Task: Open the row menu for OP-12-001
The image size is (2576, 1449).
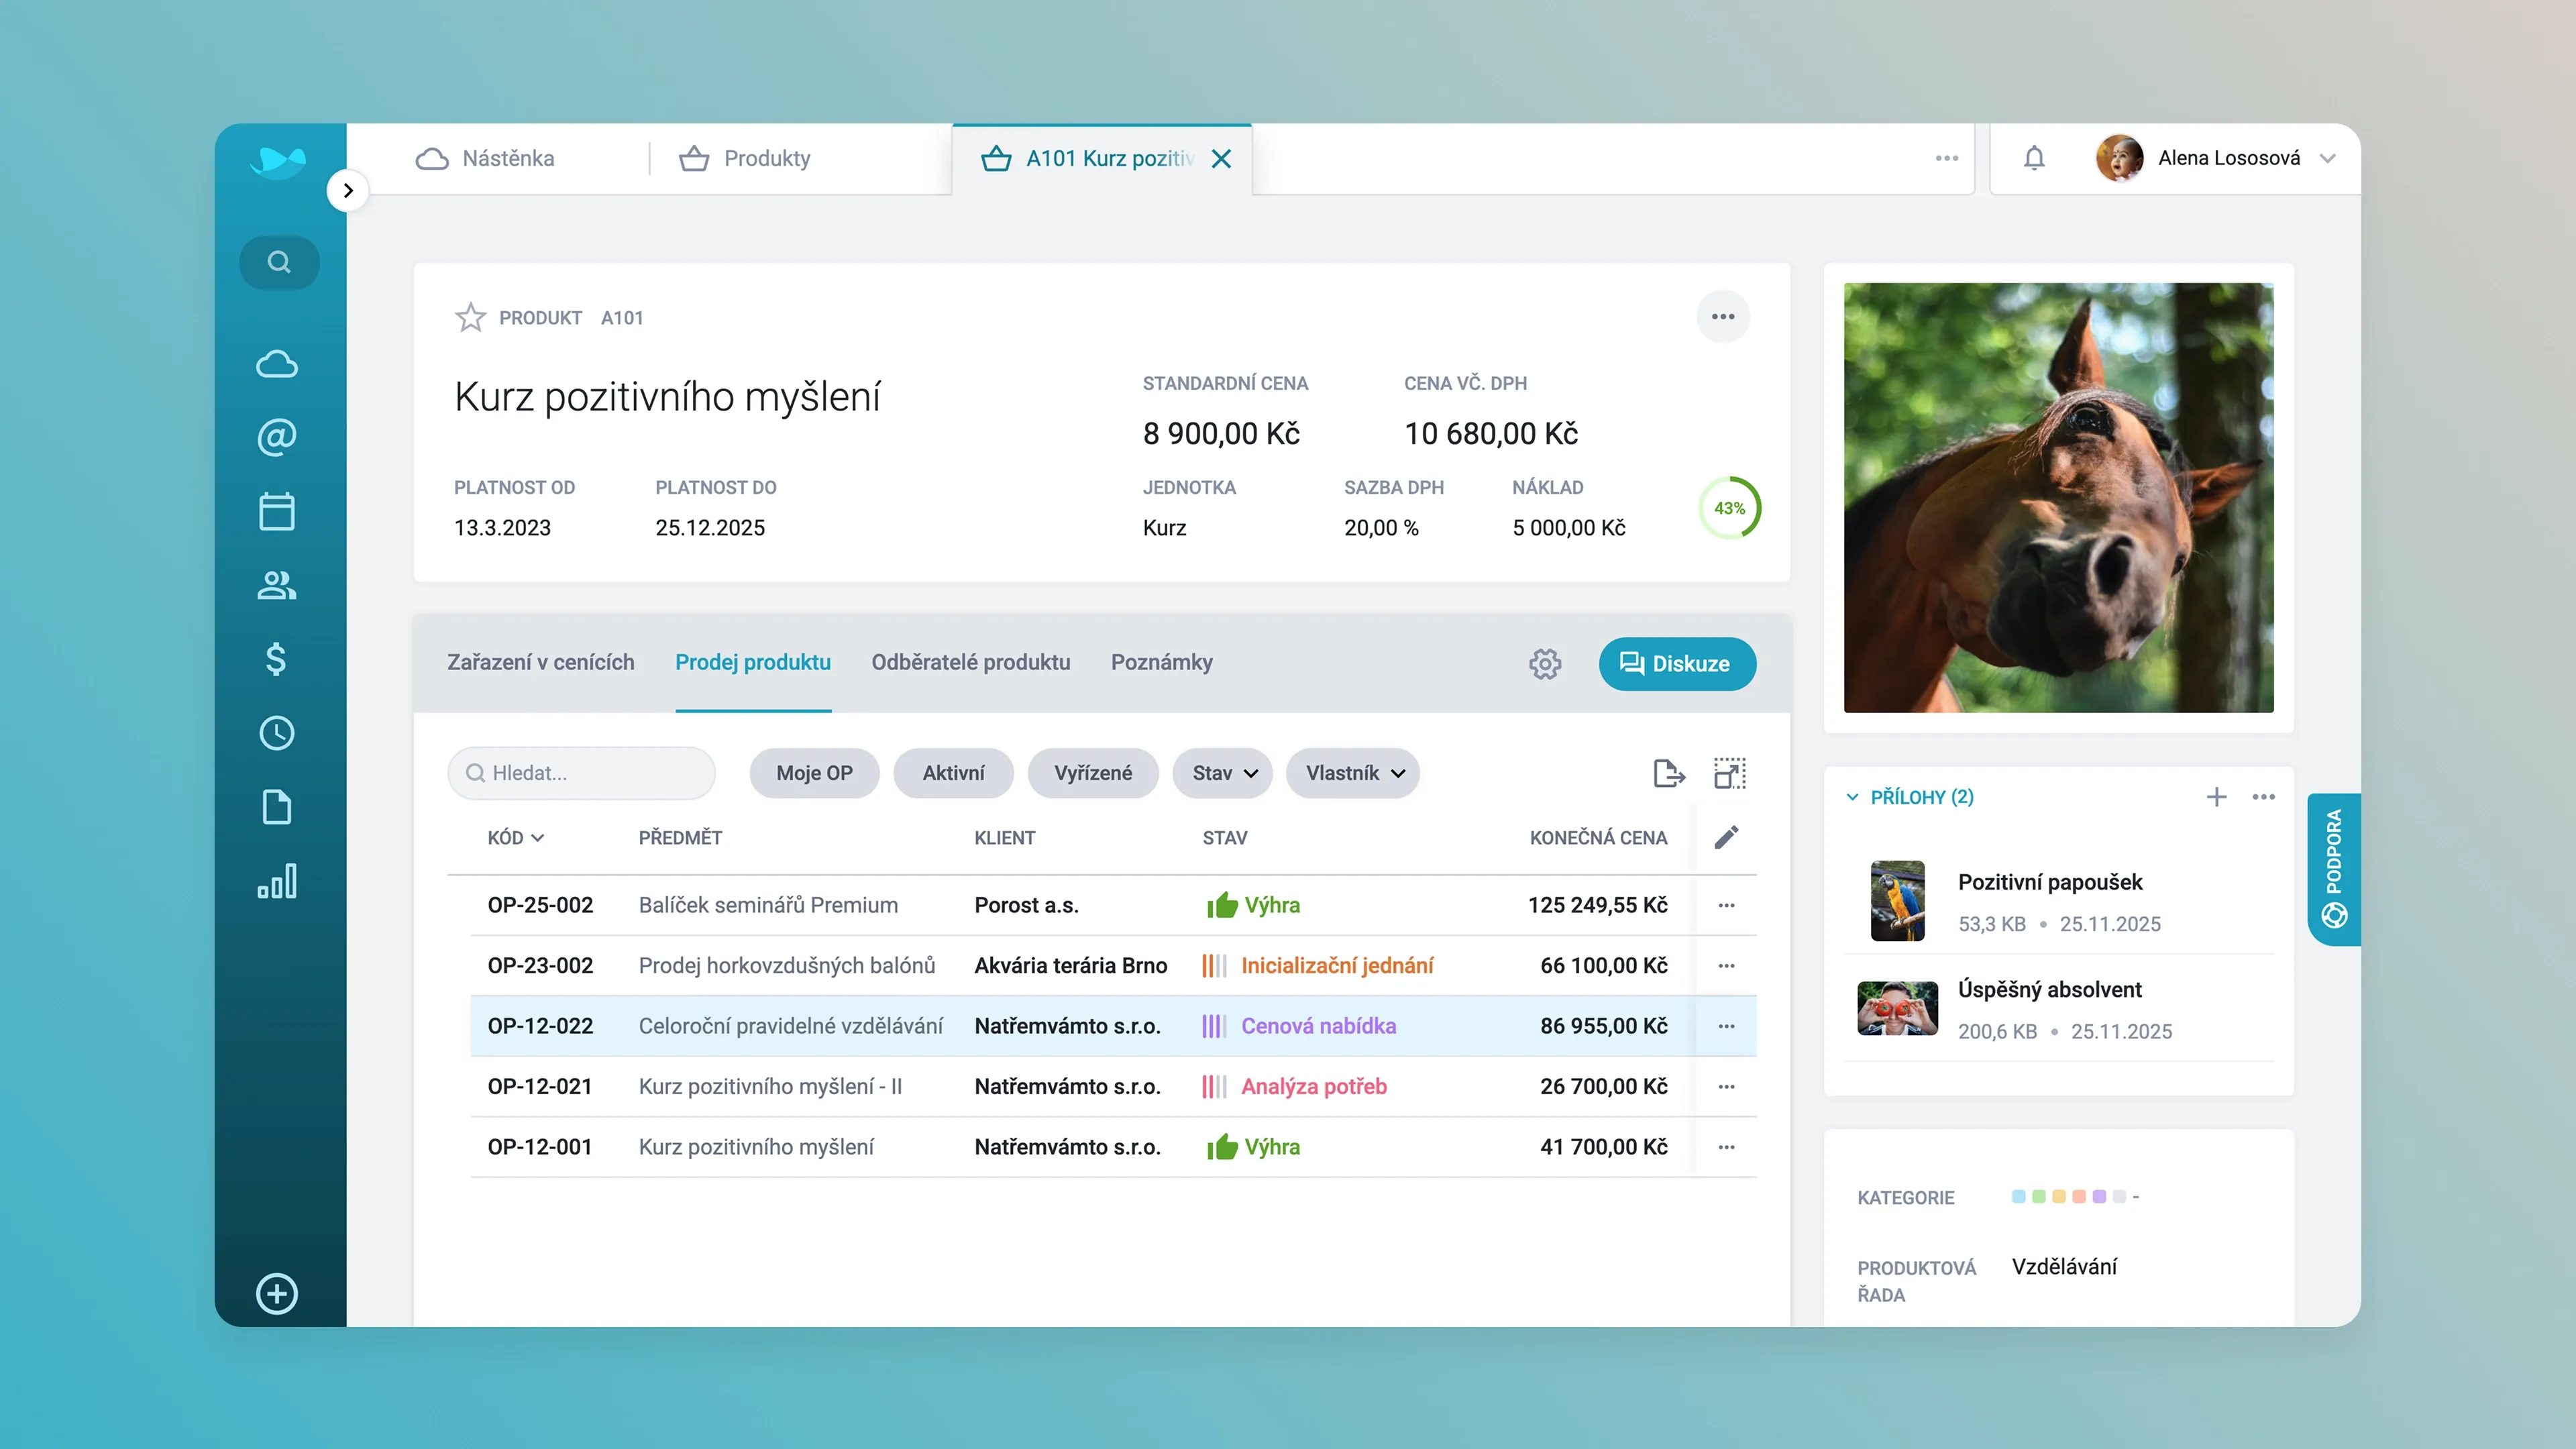Action: (1727, 1147)
